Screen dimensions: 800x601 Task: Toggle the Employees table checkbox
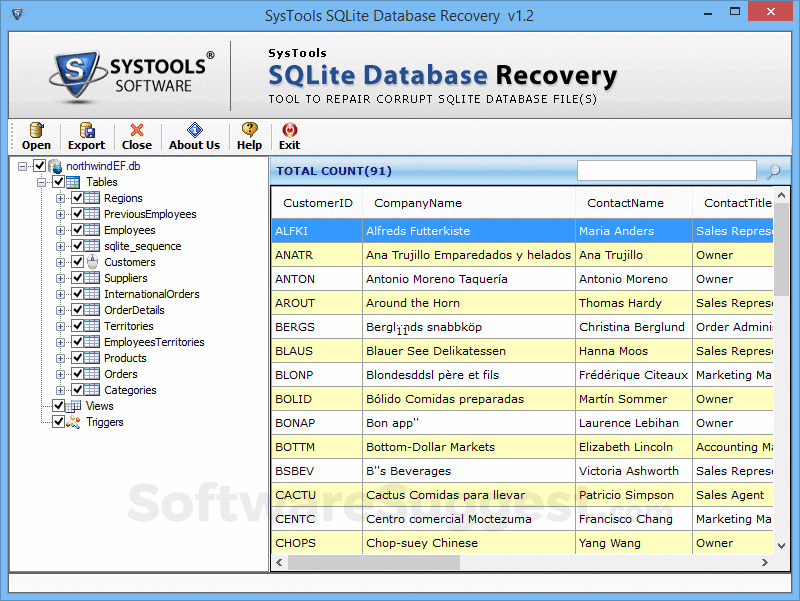78,230
